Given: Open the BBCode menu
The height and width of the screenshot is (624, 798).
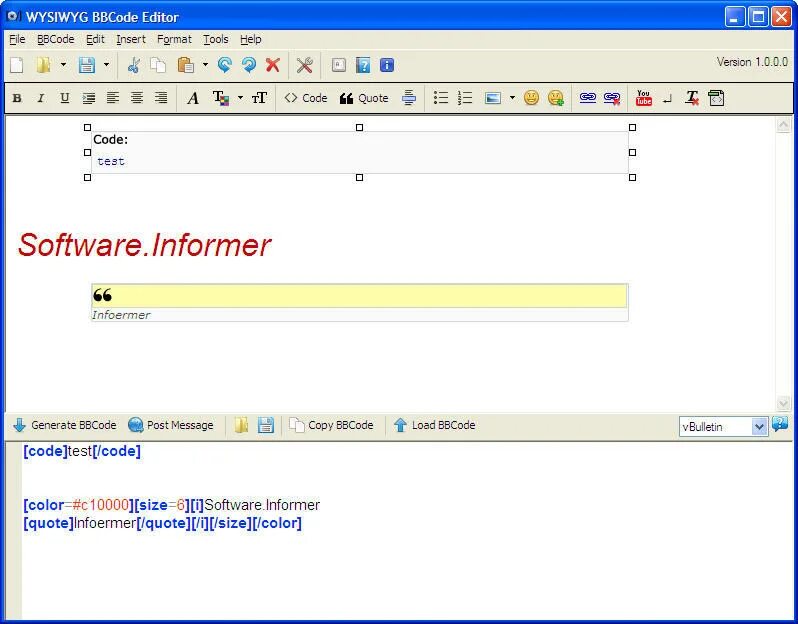Looking at the screenshot, I should [55, 39].
